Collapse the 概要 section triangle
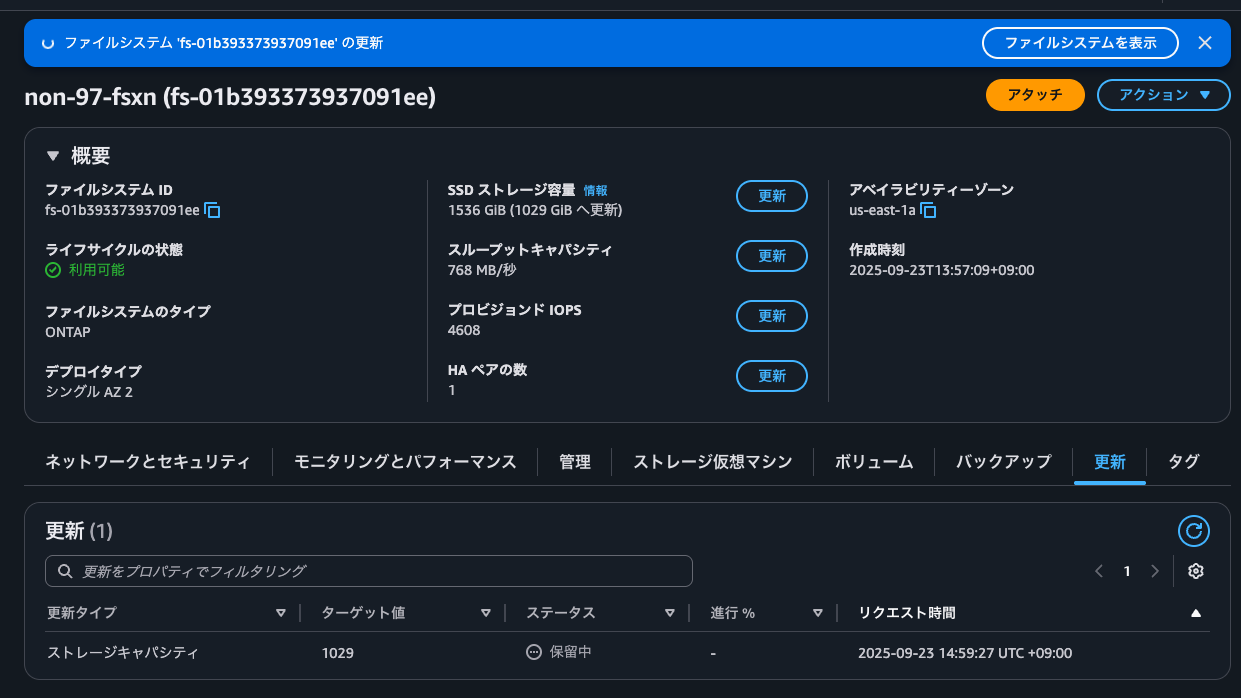The width and height of the screenshot is (1241, 698). [53, 156]
